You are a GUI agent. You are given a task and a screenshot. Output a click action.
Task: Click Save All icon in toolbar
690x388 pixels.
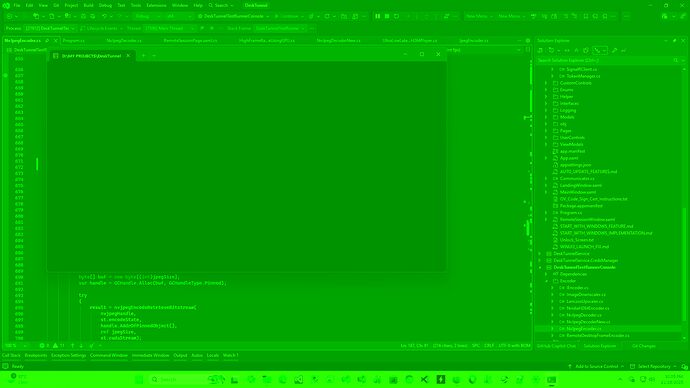tap(93, 16)
